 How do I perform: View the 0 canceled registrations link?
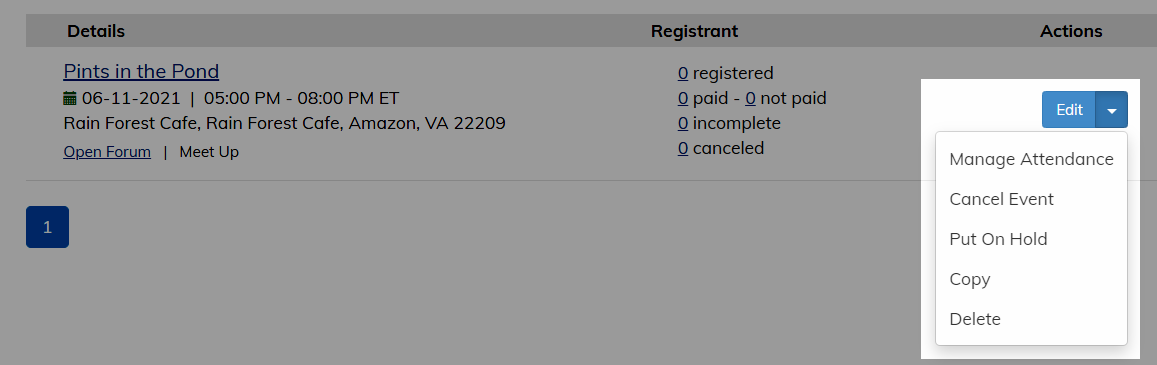point(683,148)
